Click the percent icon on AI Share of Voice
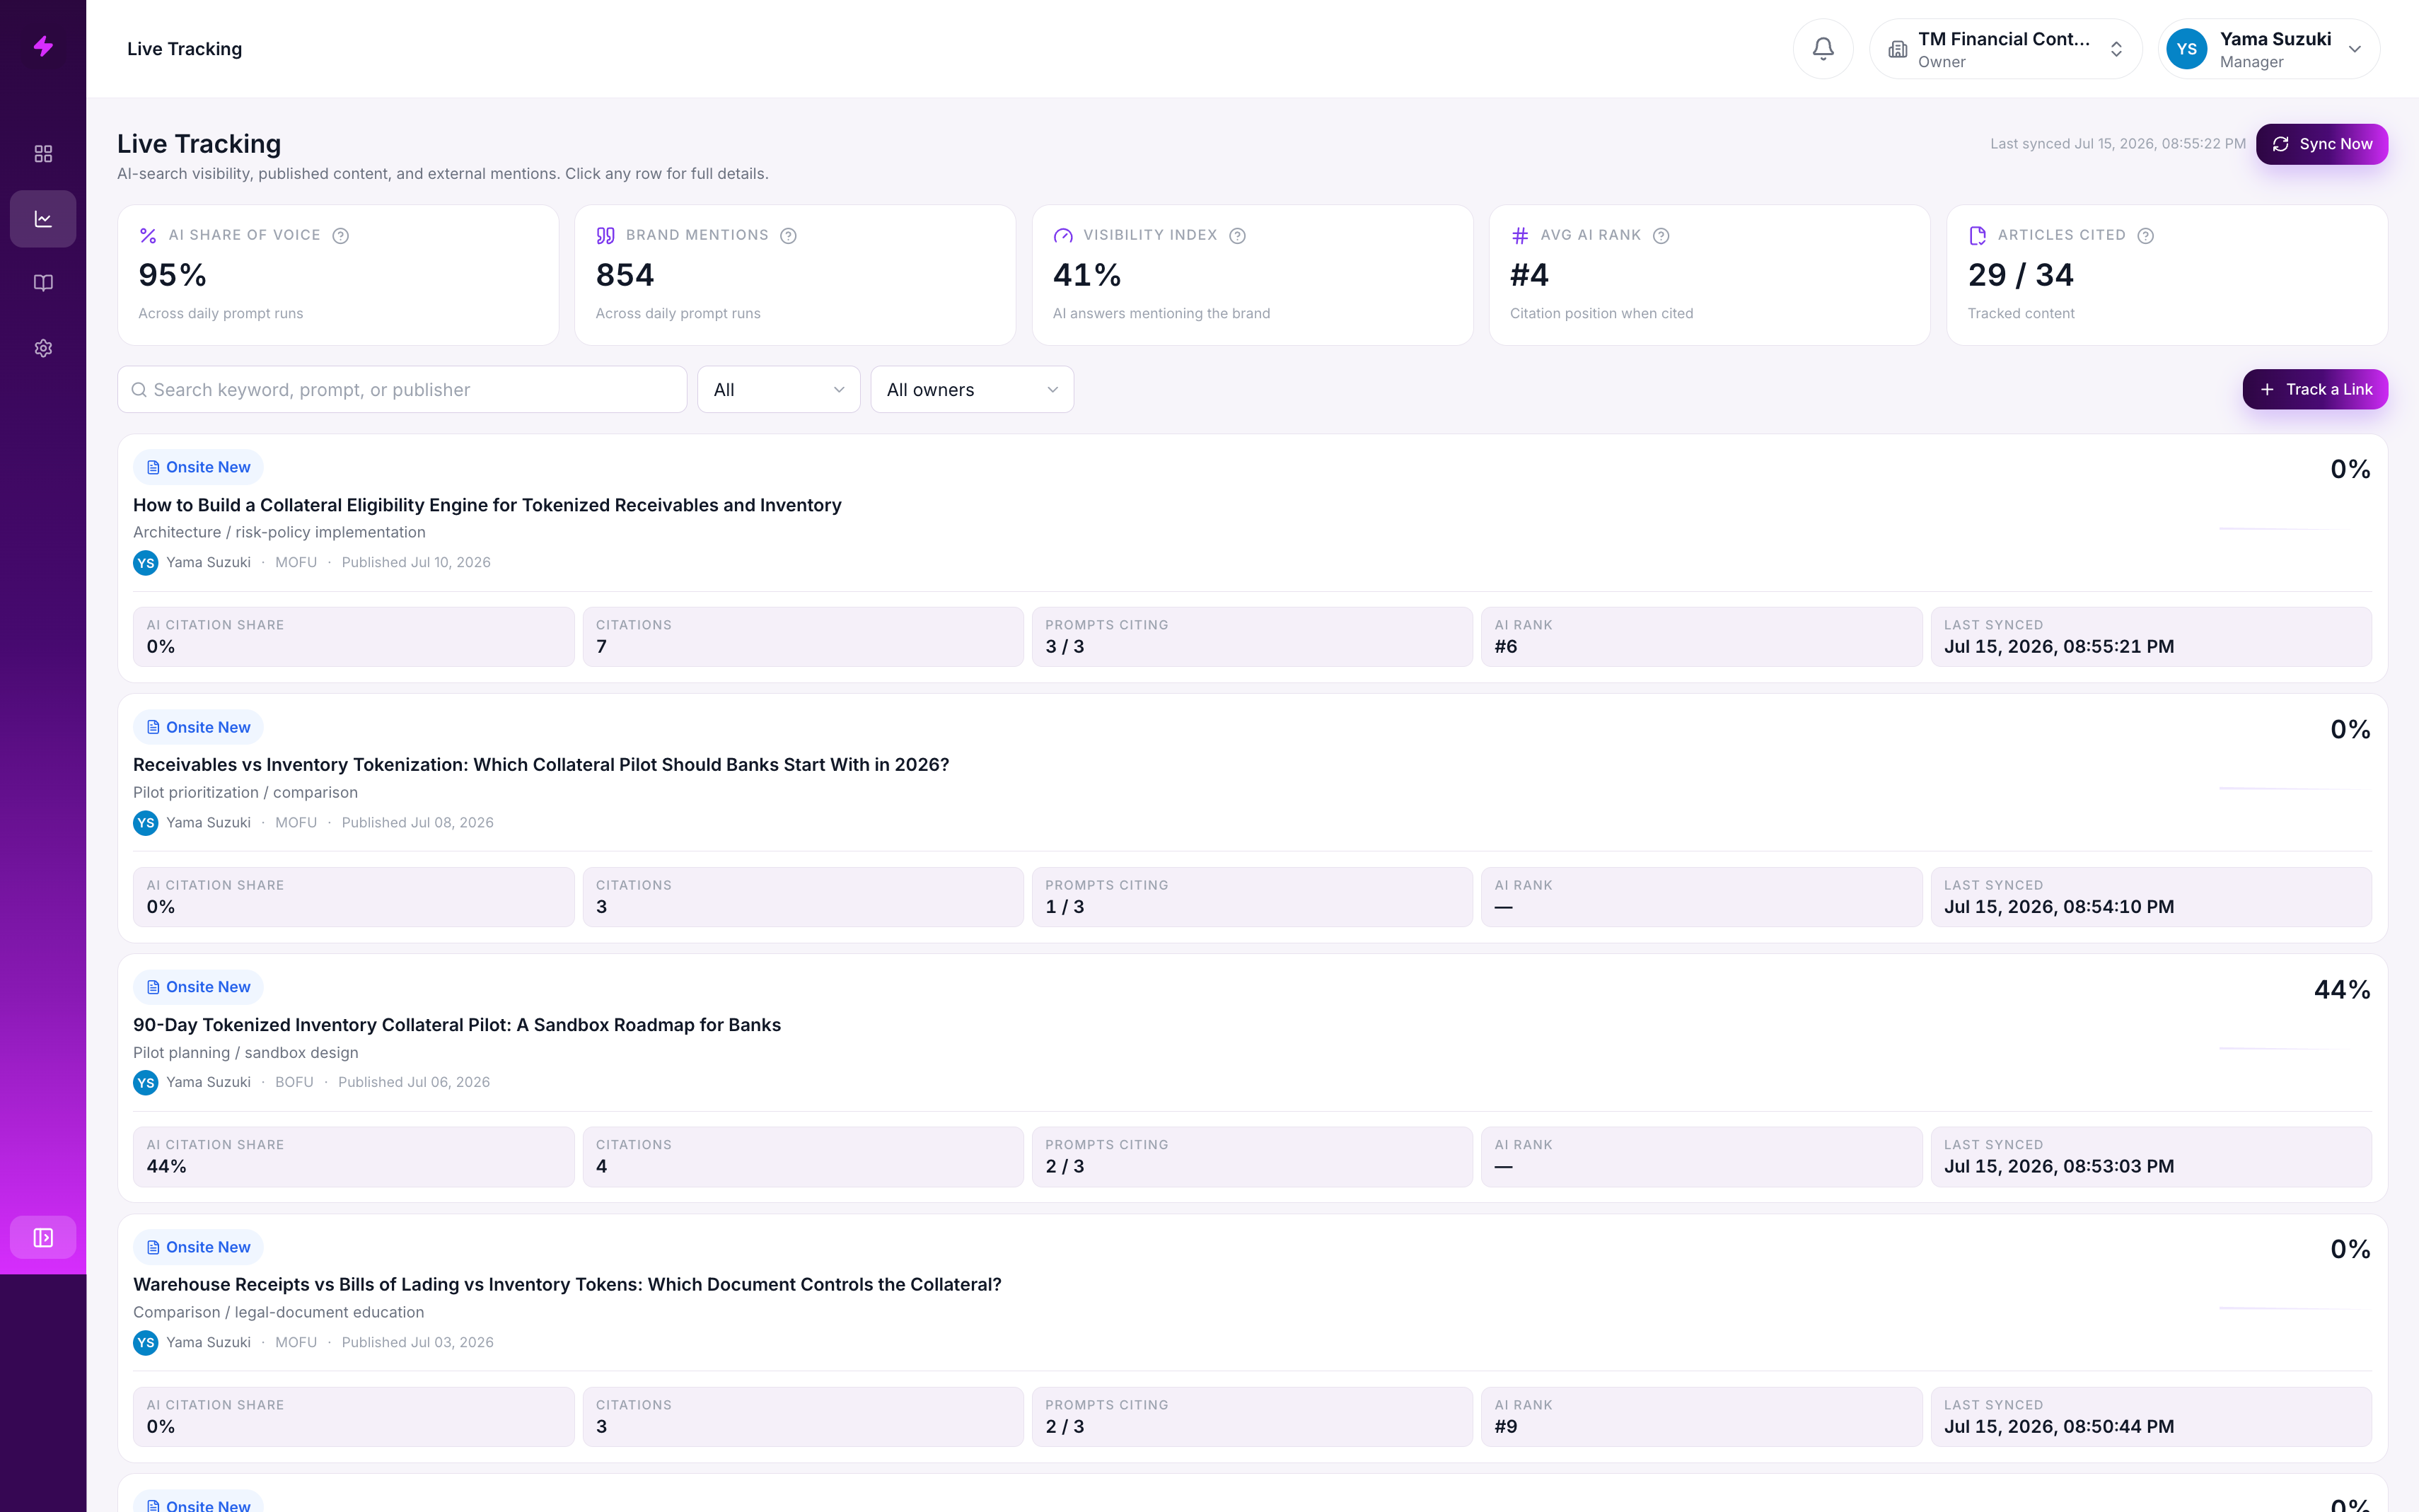This screenshot has height=1512, width=2419. 148,236
